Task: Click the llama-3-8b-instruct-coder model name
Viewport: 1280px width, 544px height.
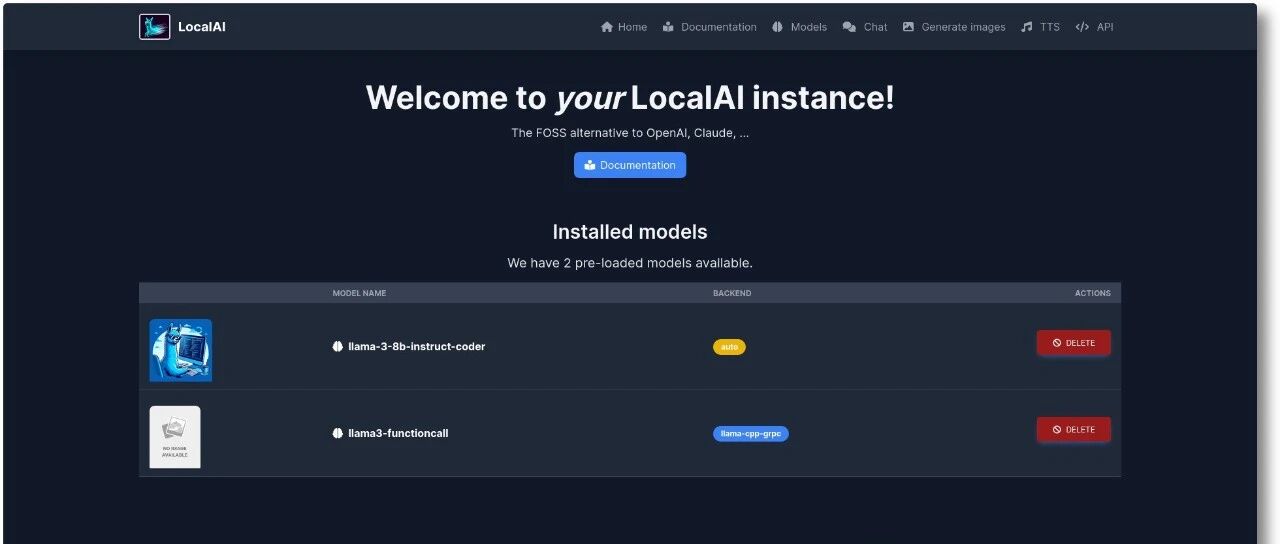Action: tap(416, 347)
